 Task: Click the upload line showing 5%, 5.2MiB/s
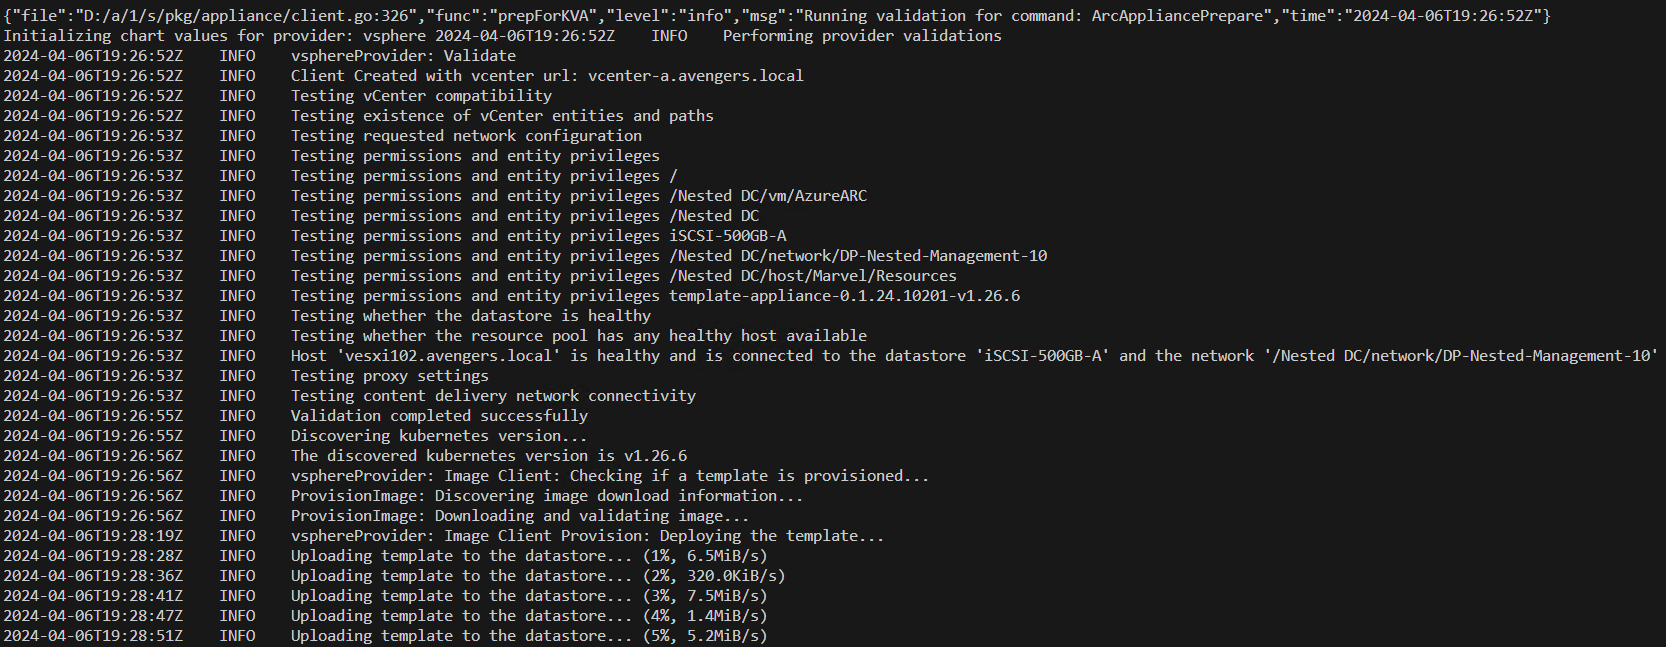coord(529,636)
